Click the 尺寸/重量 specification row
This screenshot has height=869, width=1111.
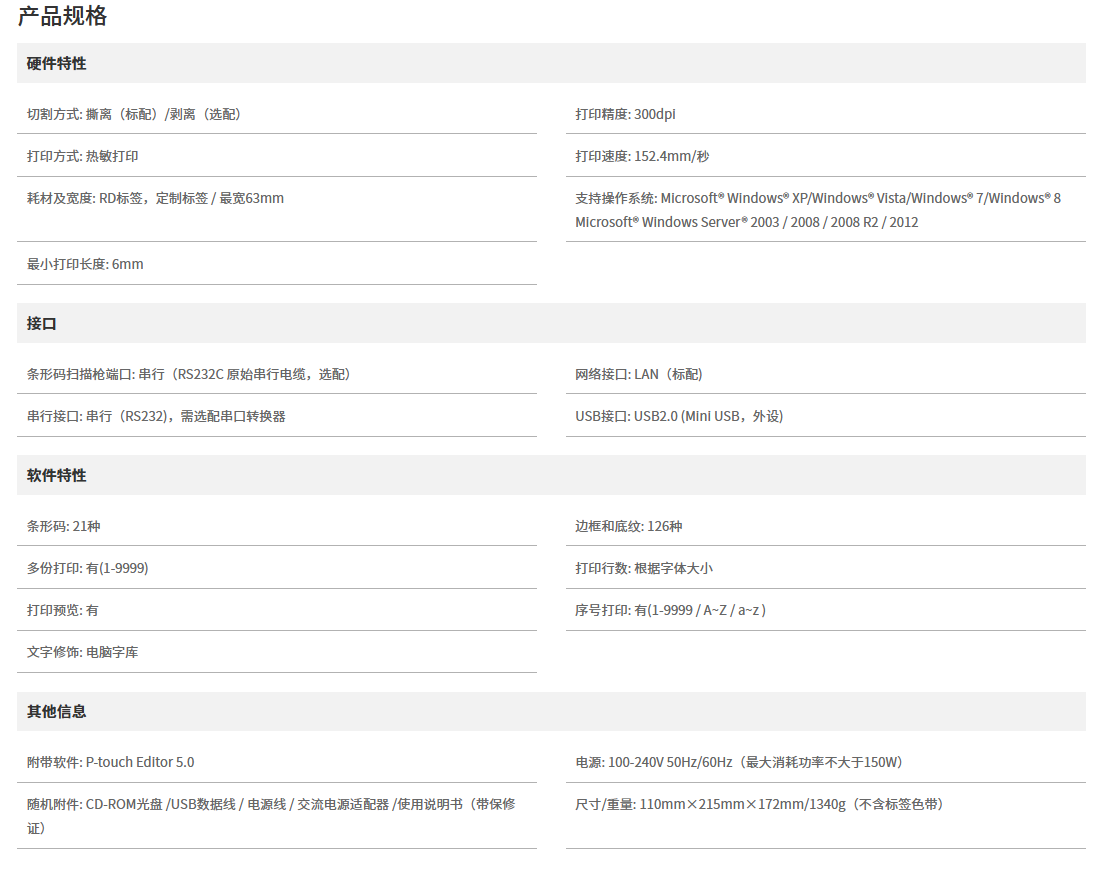point(759,804)
